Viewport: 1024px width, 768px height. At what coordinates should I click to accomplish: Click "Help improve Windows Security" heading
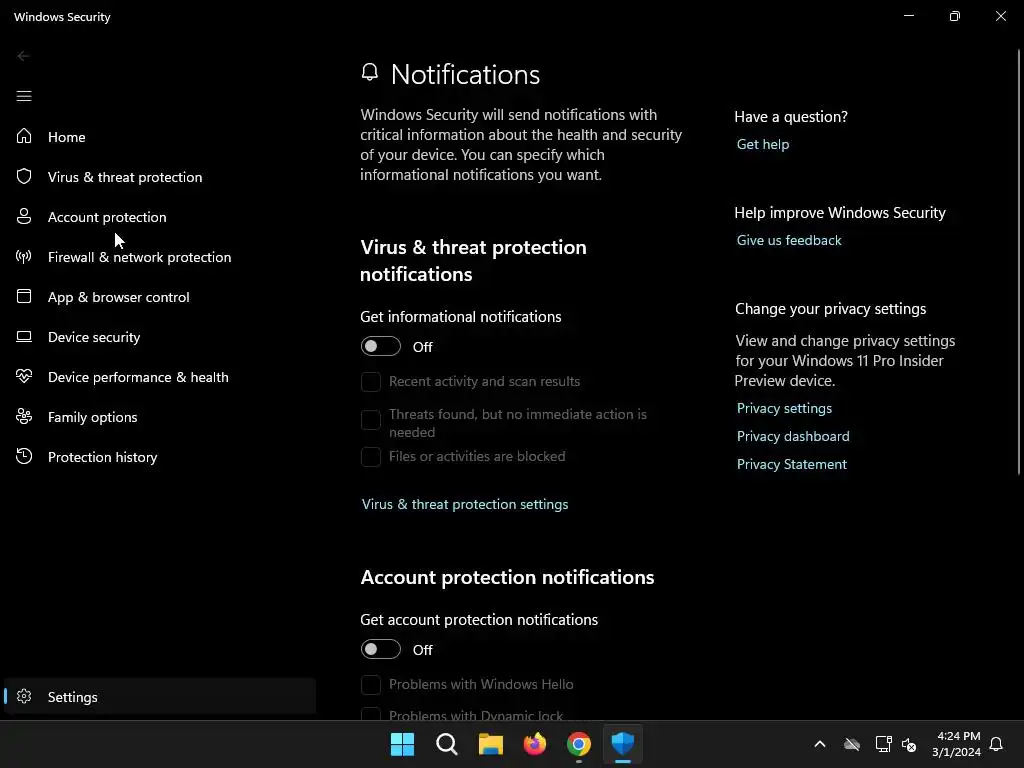point(840,213)
